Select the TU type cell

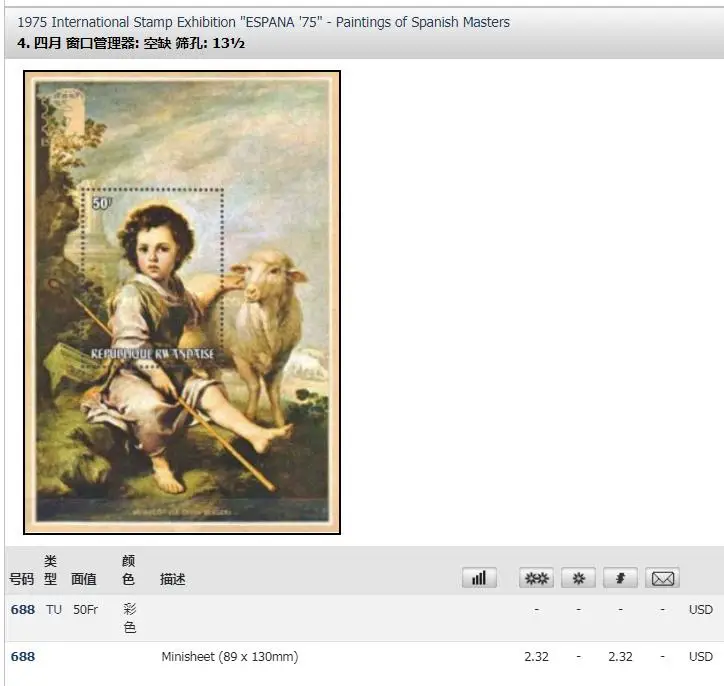tap(54, 609)
